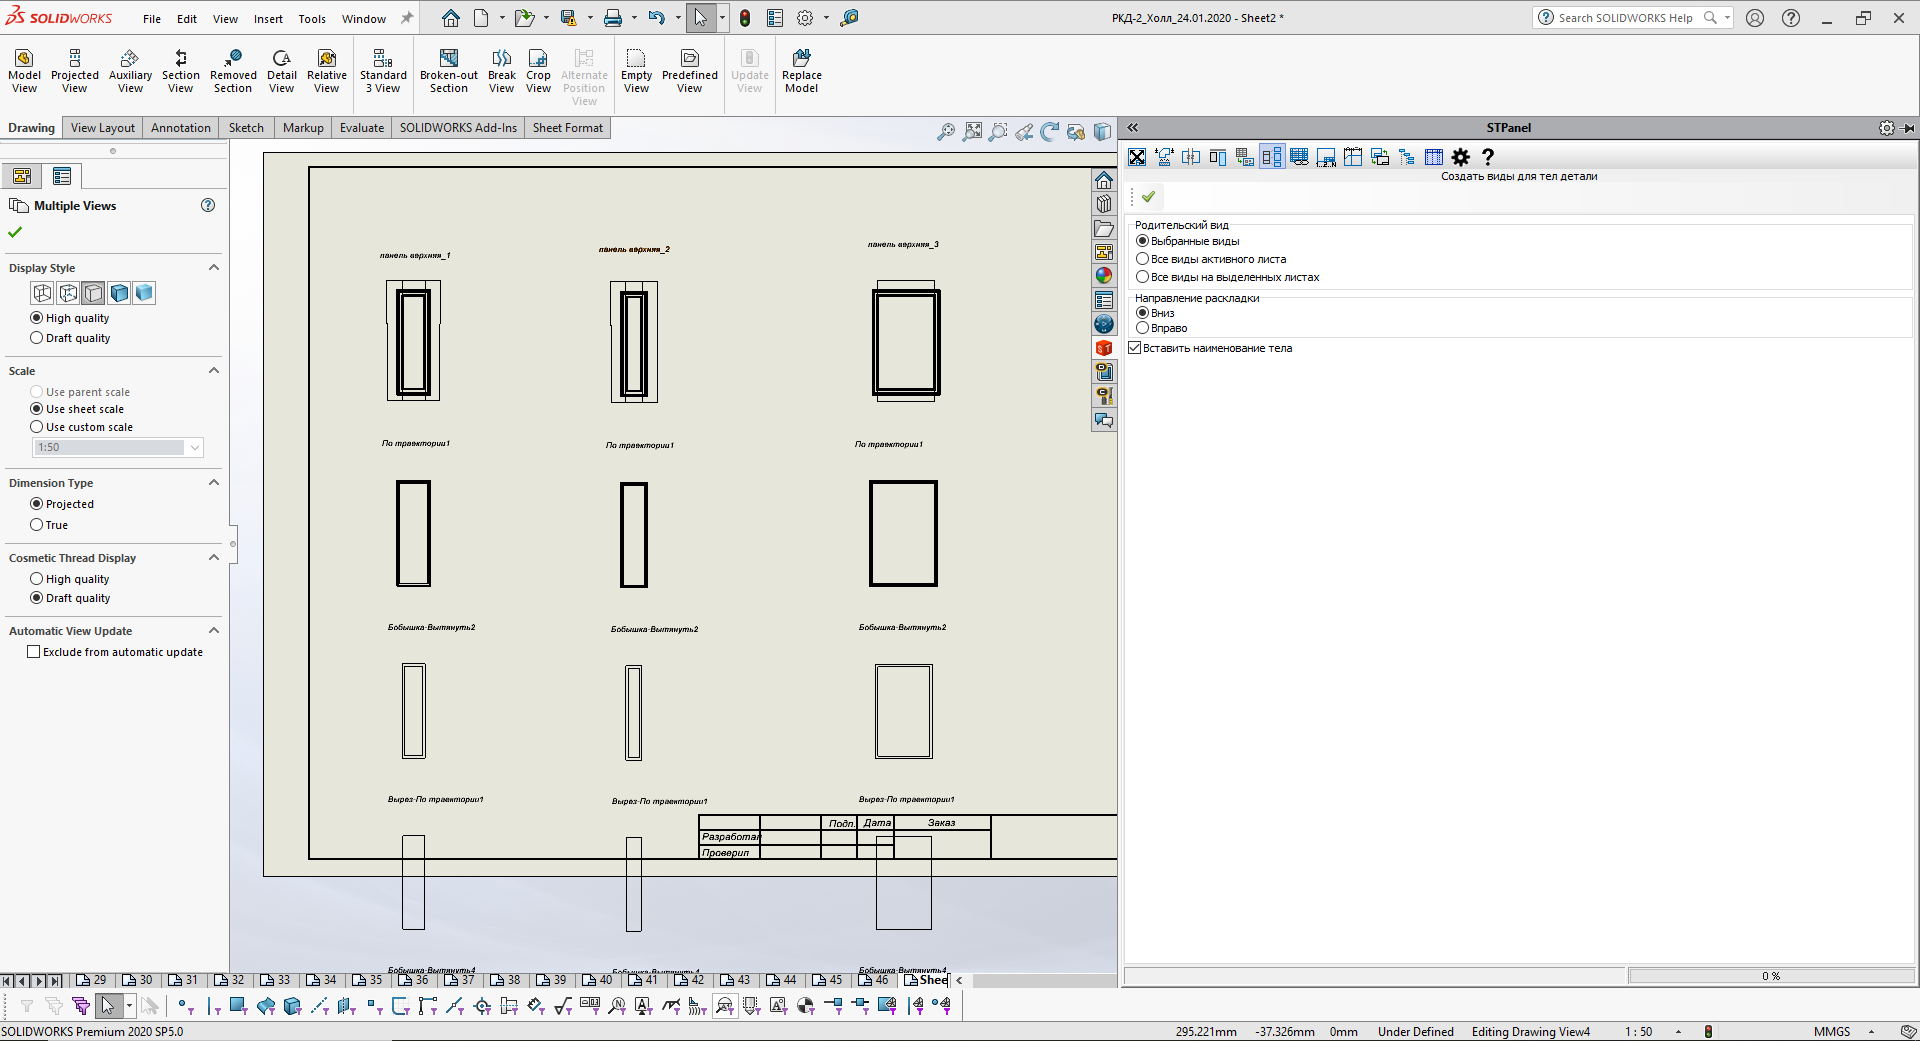Open Design Library in task pane
Screen dimensions: 1920x1041
1104,204
